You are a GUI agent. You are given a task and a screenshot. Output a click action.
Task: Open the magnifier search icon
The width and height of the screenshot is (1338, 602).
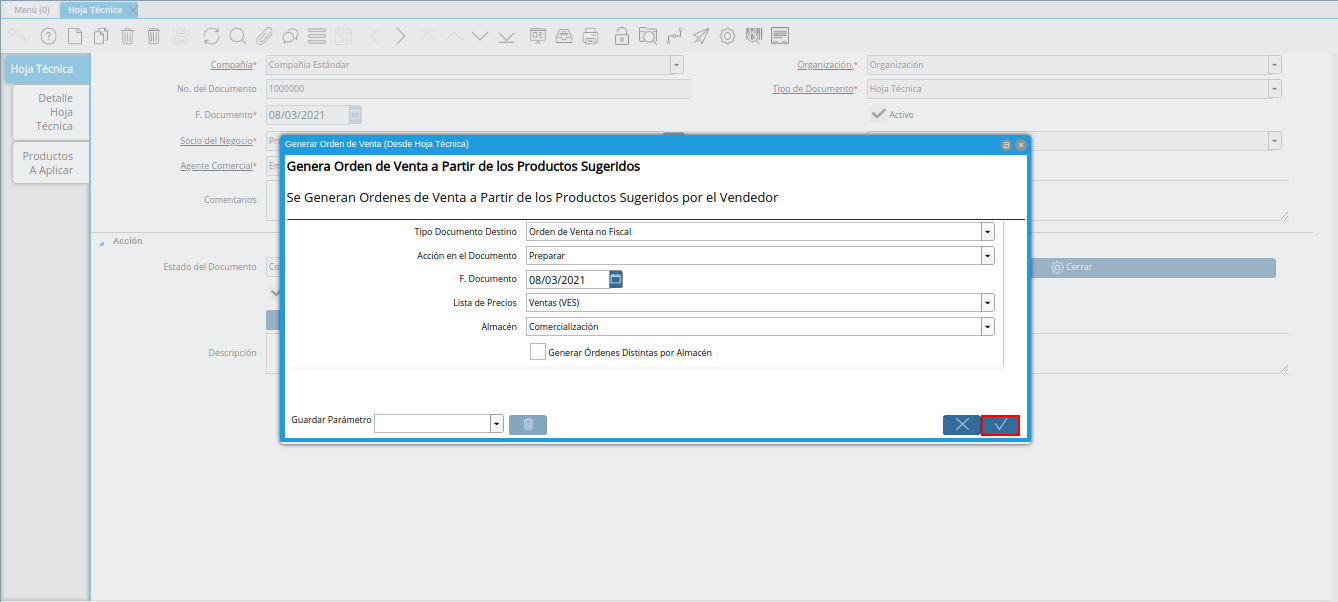click(238, 37)
